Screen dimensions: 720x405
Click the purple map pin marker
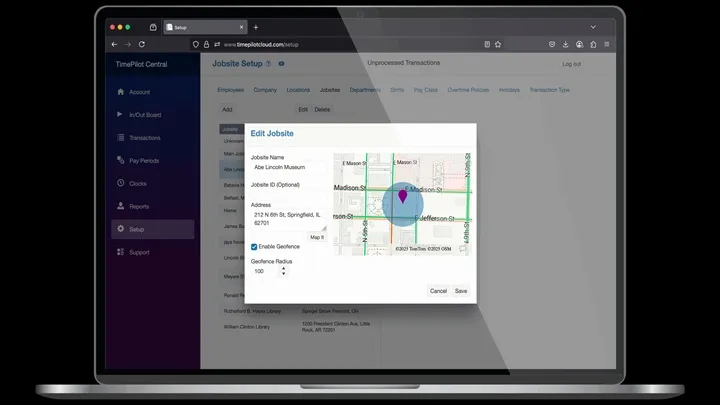point(403,195)
